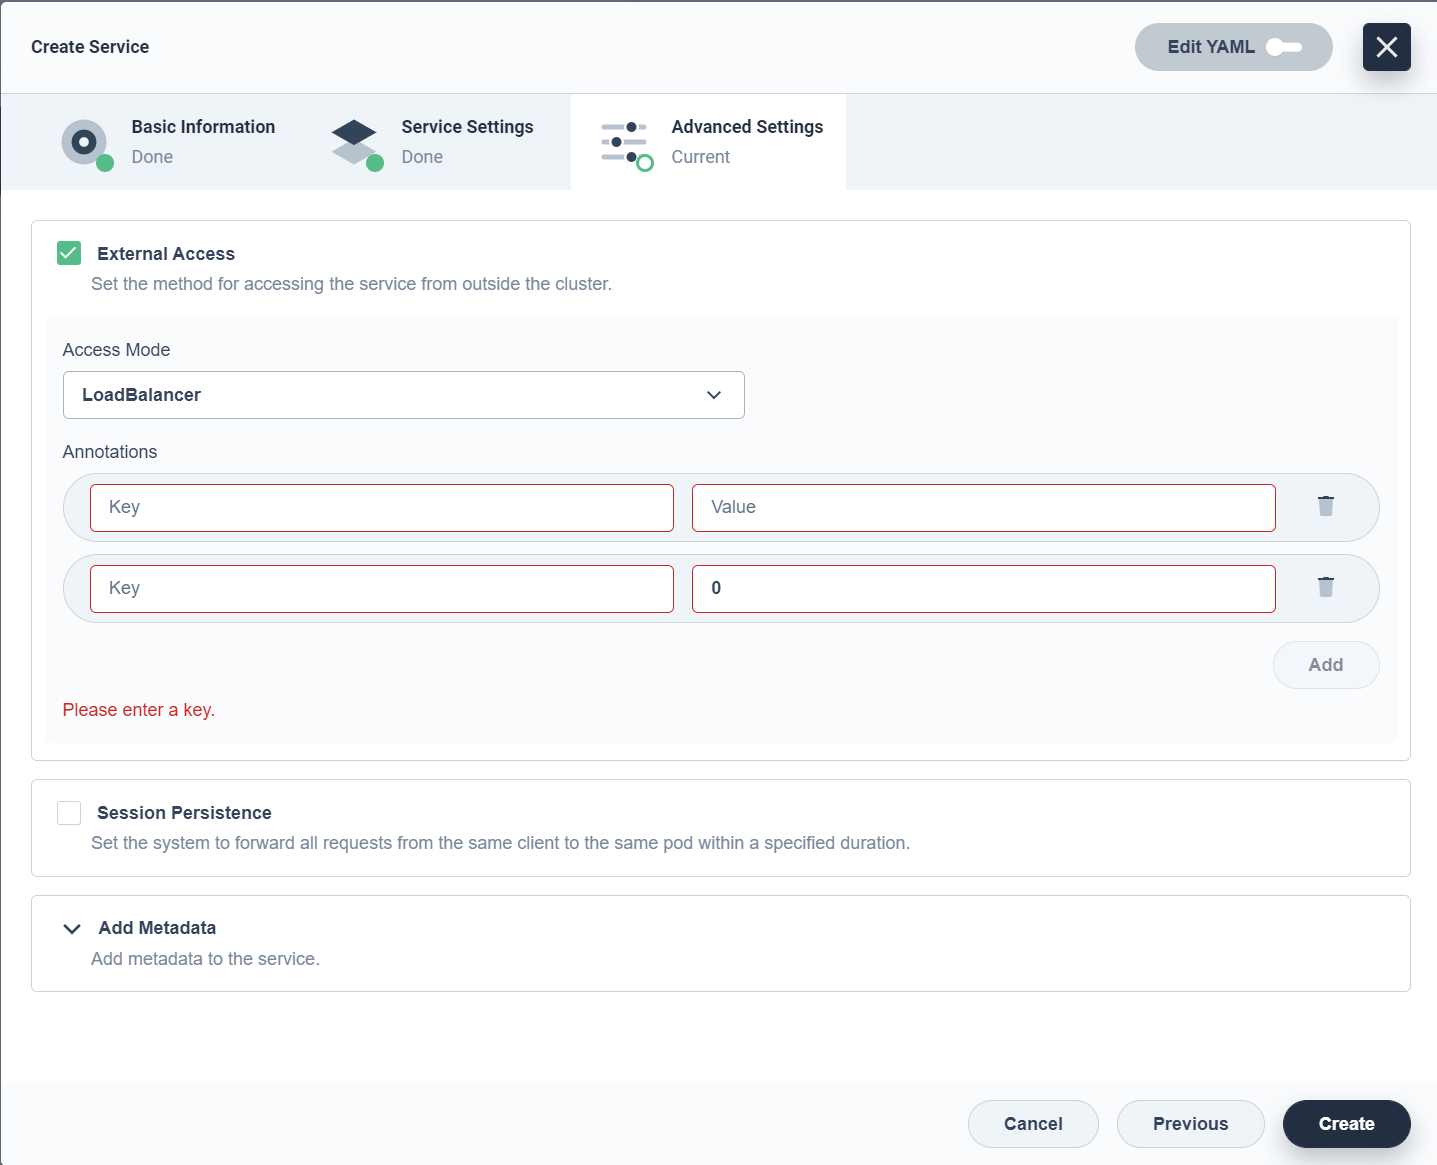Add a new annotation row

1326,664
